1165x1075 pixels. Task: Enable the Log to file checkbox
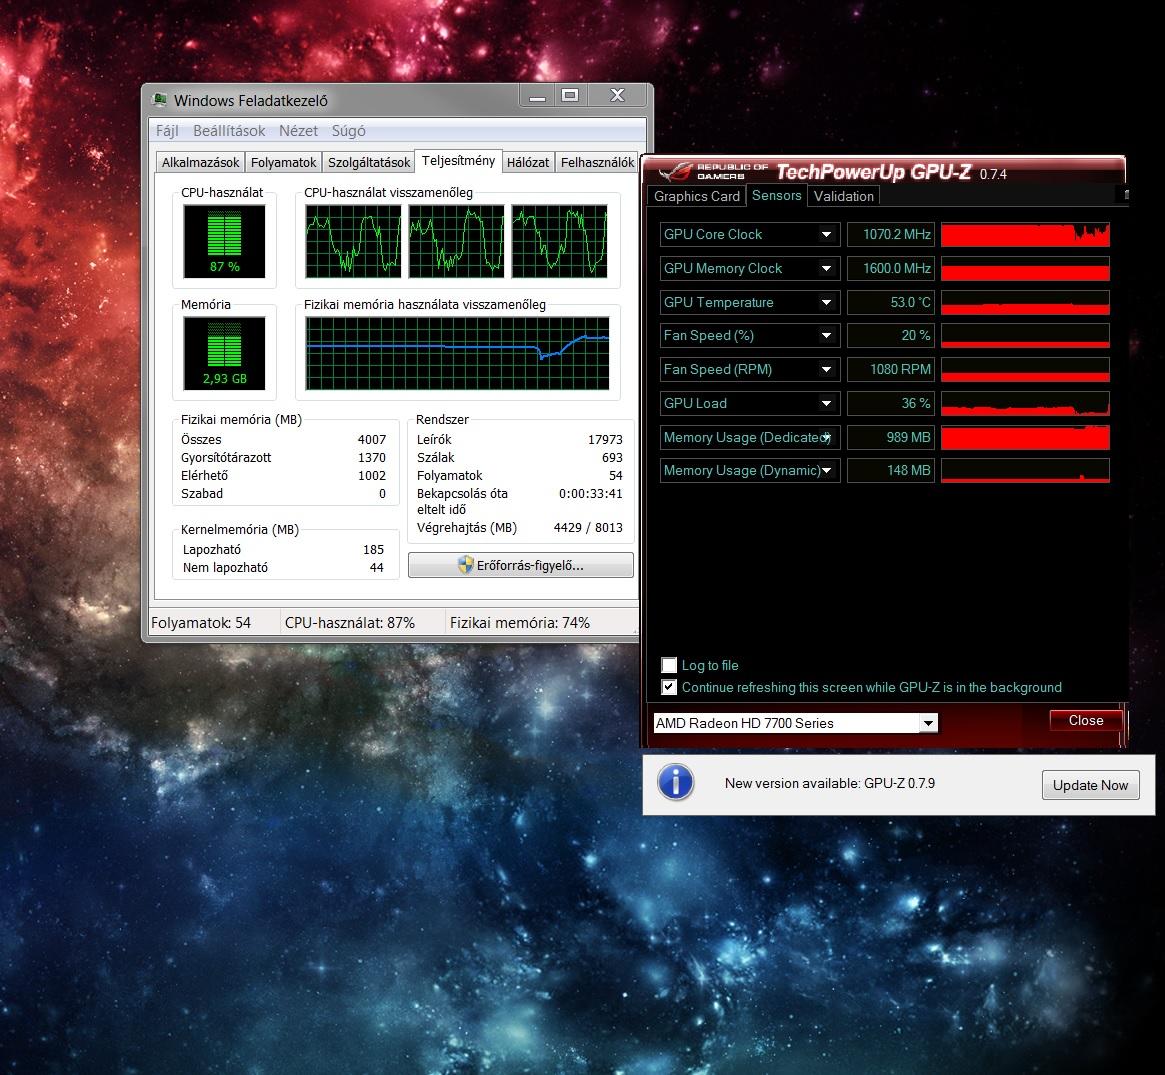(x=669, y=665)
